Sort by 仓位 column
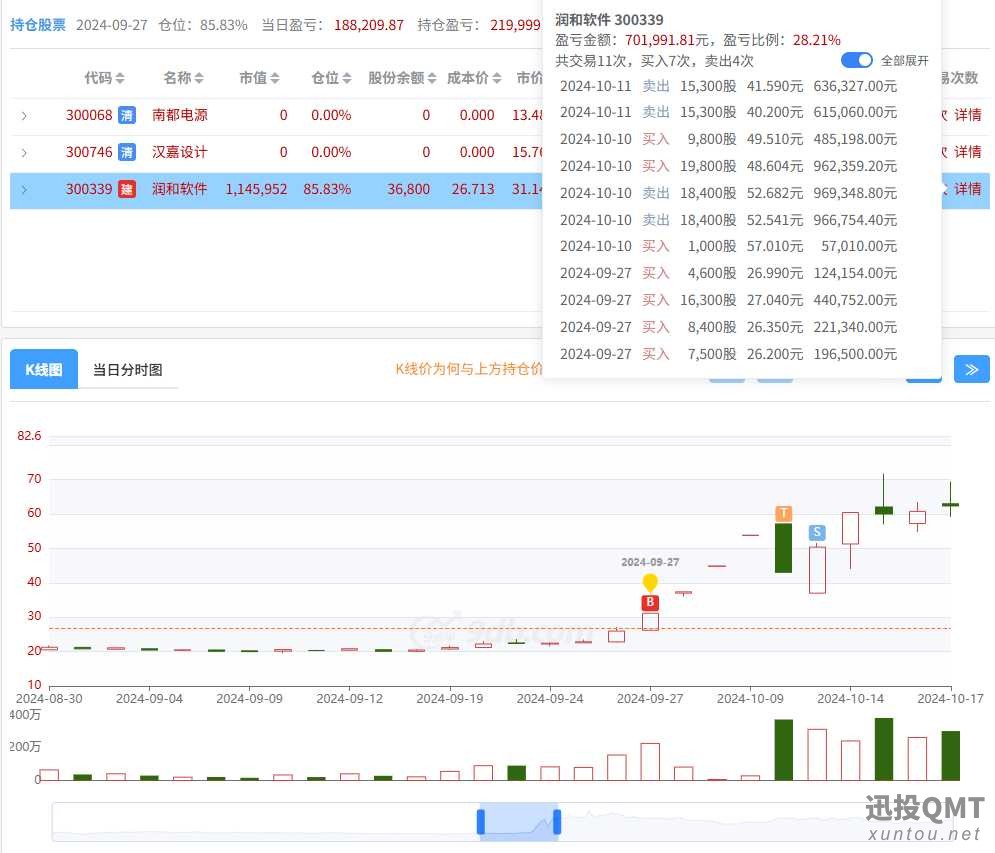This screenshot has width=995, height=853. click(331, 78)
